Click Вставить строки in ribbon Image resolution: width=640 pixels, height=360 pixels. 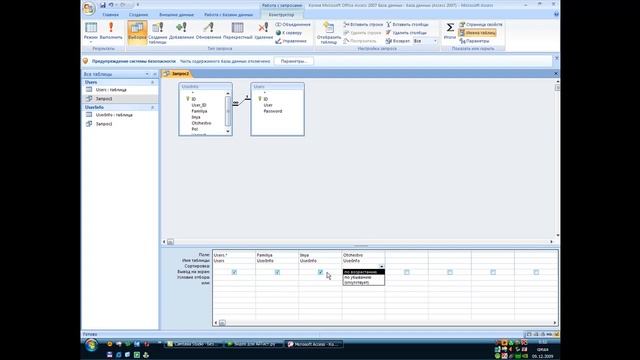coord(363,24)
